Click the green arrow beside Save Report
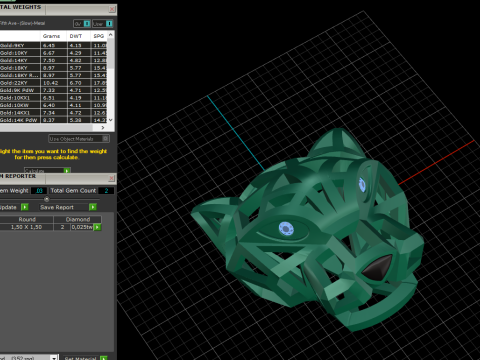This screenshot has height=360, width=480. pyautogui.click(x=93, y=207)
